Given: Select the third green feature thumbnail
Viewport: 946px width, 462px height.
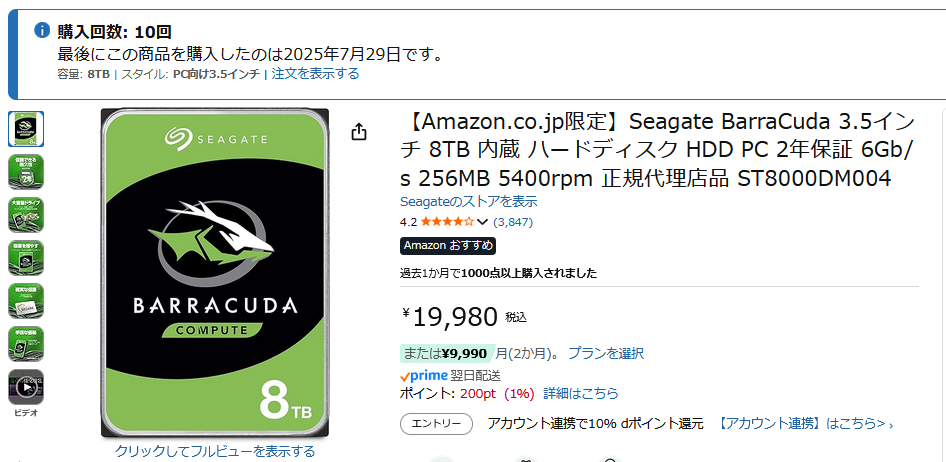Looking at the screenshot, I should (26, 215).
